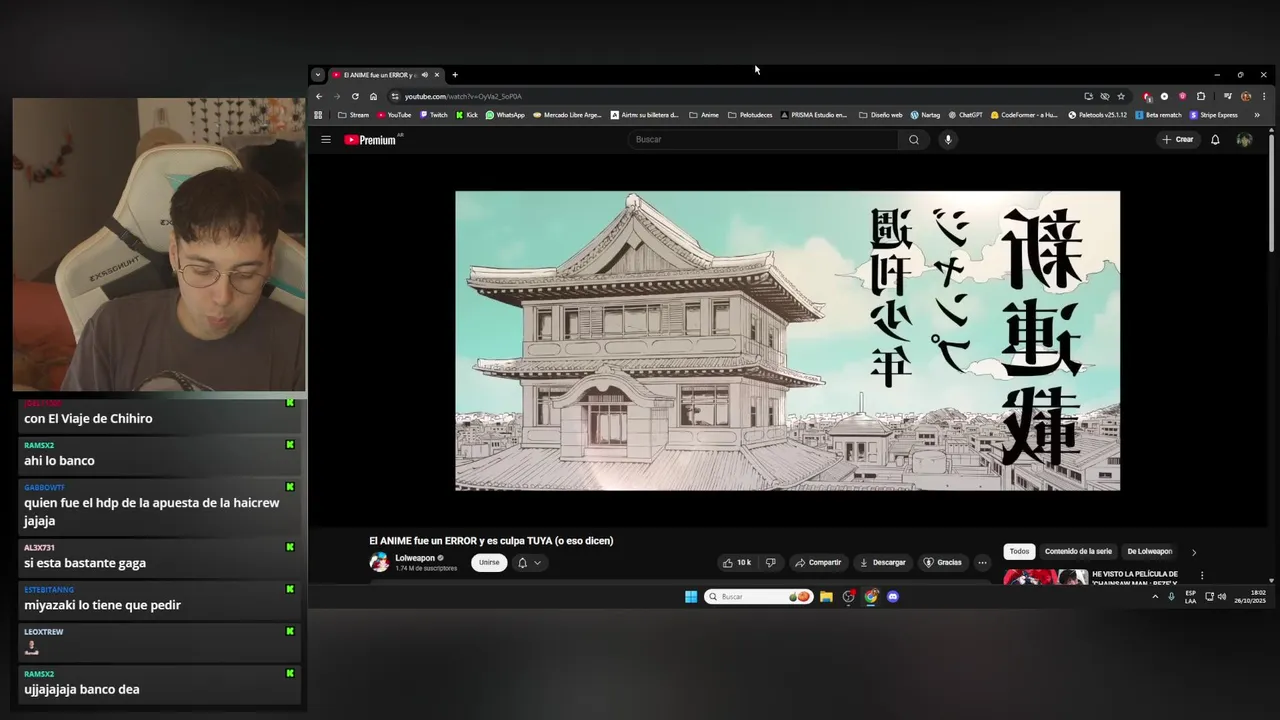1280x720 pixels.
Task: Expand the Pelotudeces bookmarks folder
Action: click(x=750, y=115)
